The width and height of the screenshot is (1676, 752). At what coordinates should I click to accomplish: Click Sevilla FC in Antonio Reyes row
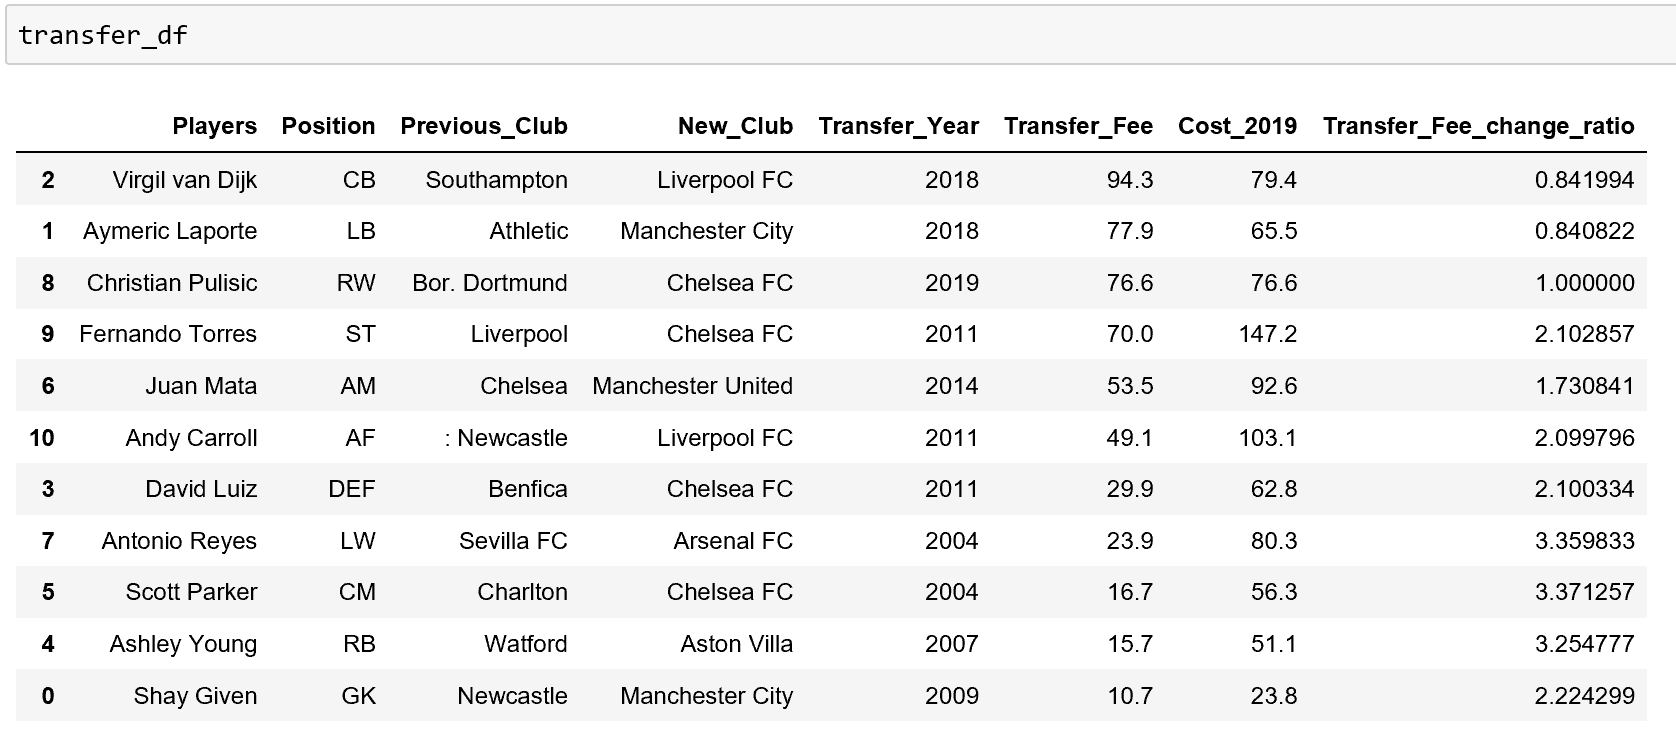(513, 541)
